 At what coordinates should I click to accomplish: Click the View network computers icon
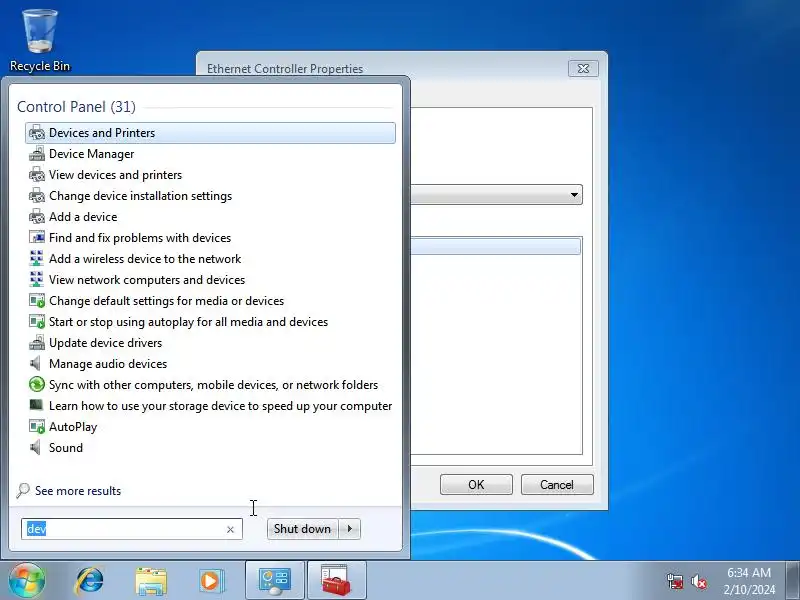click(37, 280)
